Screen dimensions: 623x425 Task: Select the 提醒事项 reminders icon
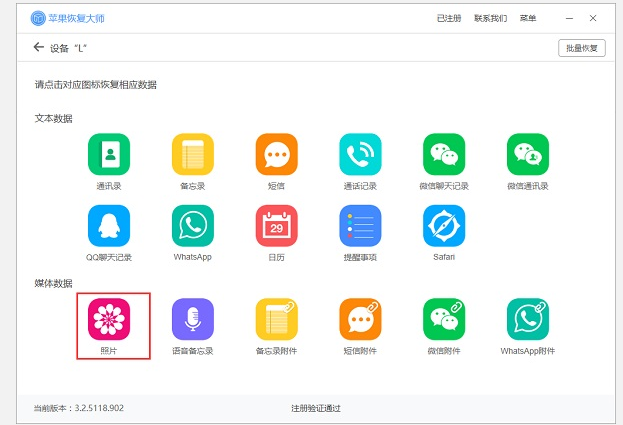click(x=360, y=226)
